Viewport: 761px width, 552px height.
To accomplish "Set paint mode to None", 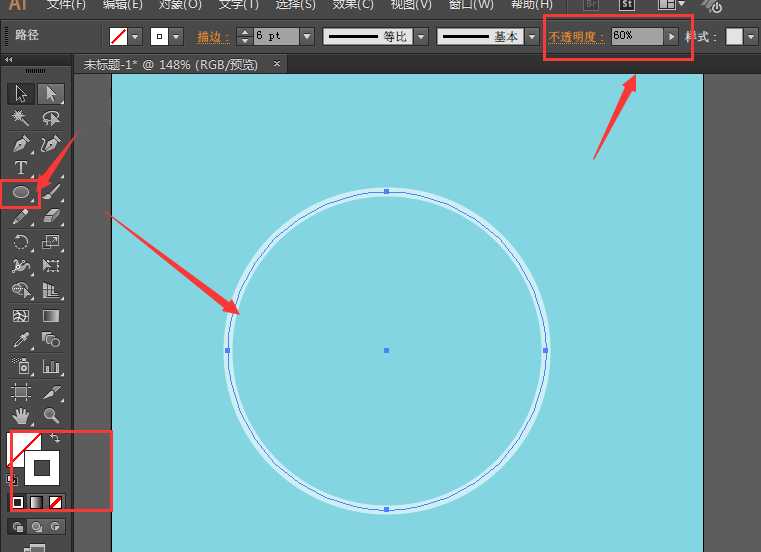I will coord(55,502).
